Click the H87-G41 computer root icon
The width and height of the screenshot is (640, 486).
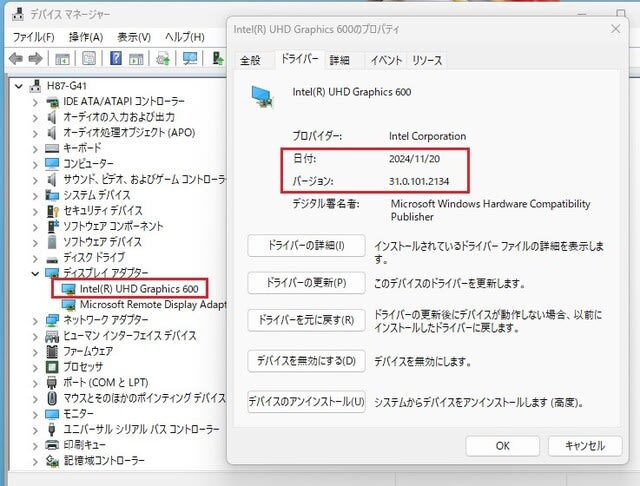tap(36, 86)
